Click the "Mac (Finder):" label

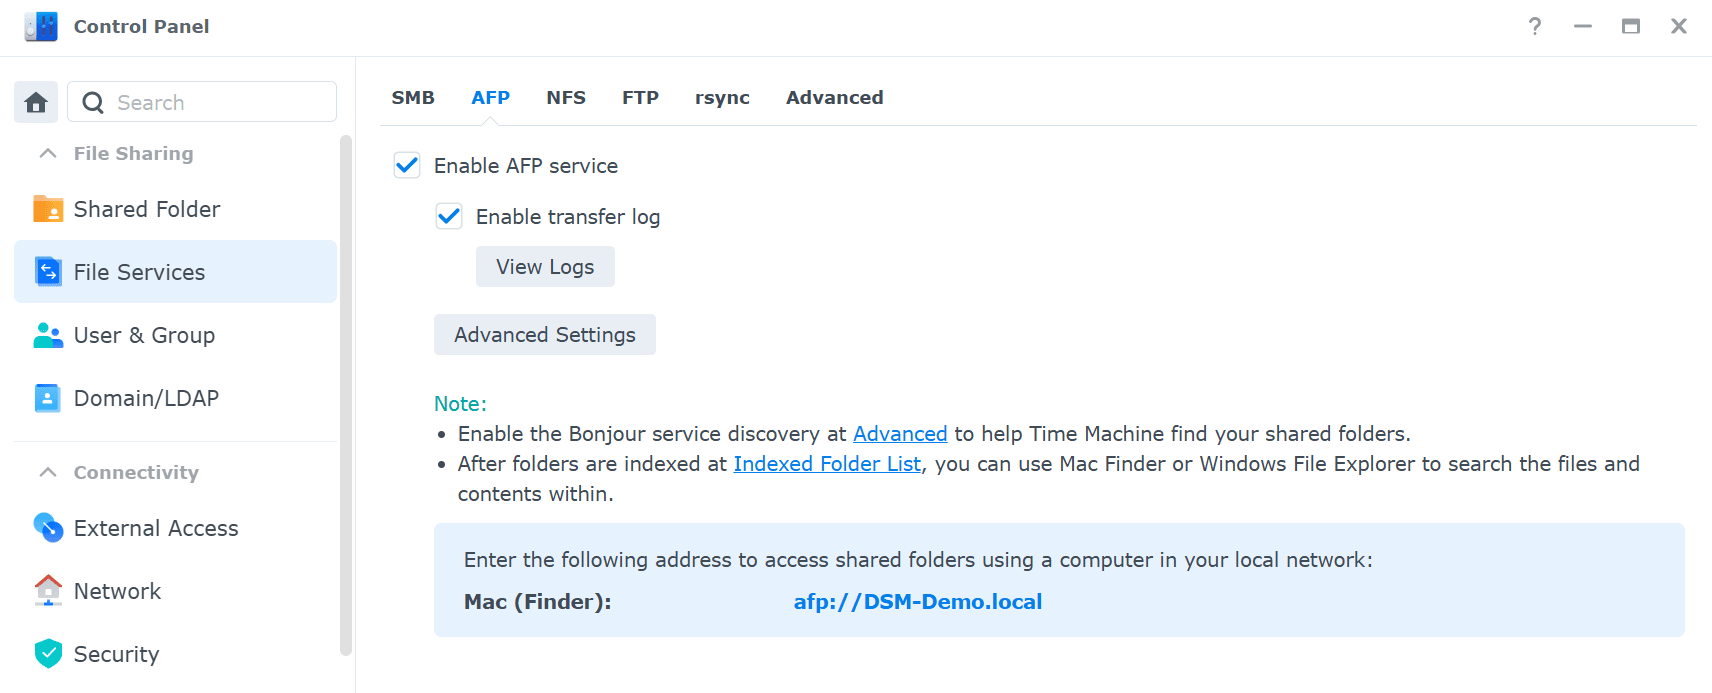(538, 602)
